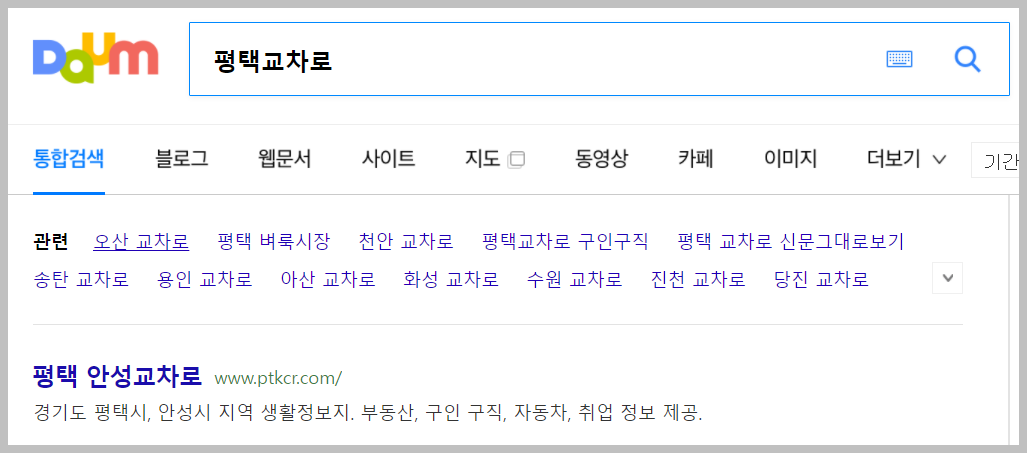
Task: Open related search 평택 벼룩시장
Action: (274, 242)
